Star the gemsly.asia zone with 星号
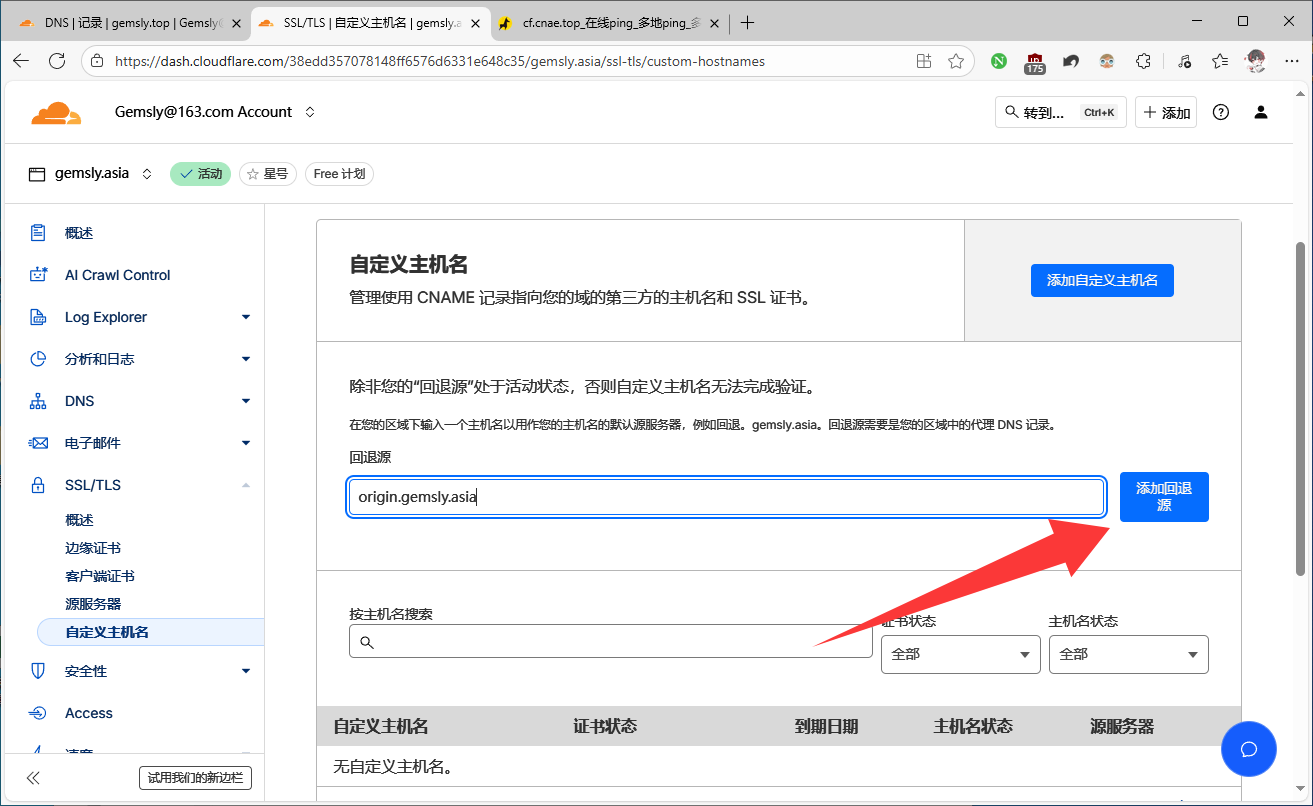The image size is (1313, 806). click(x=267, y=173)
